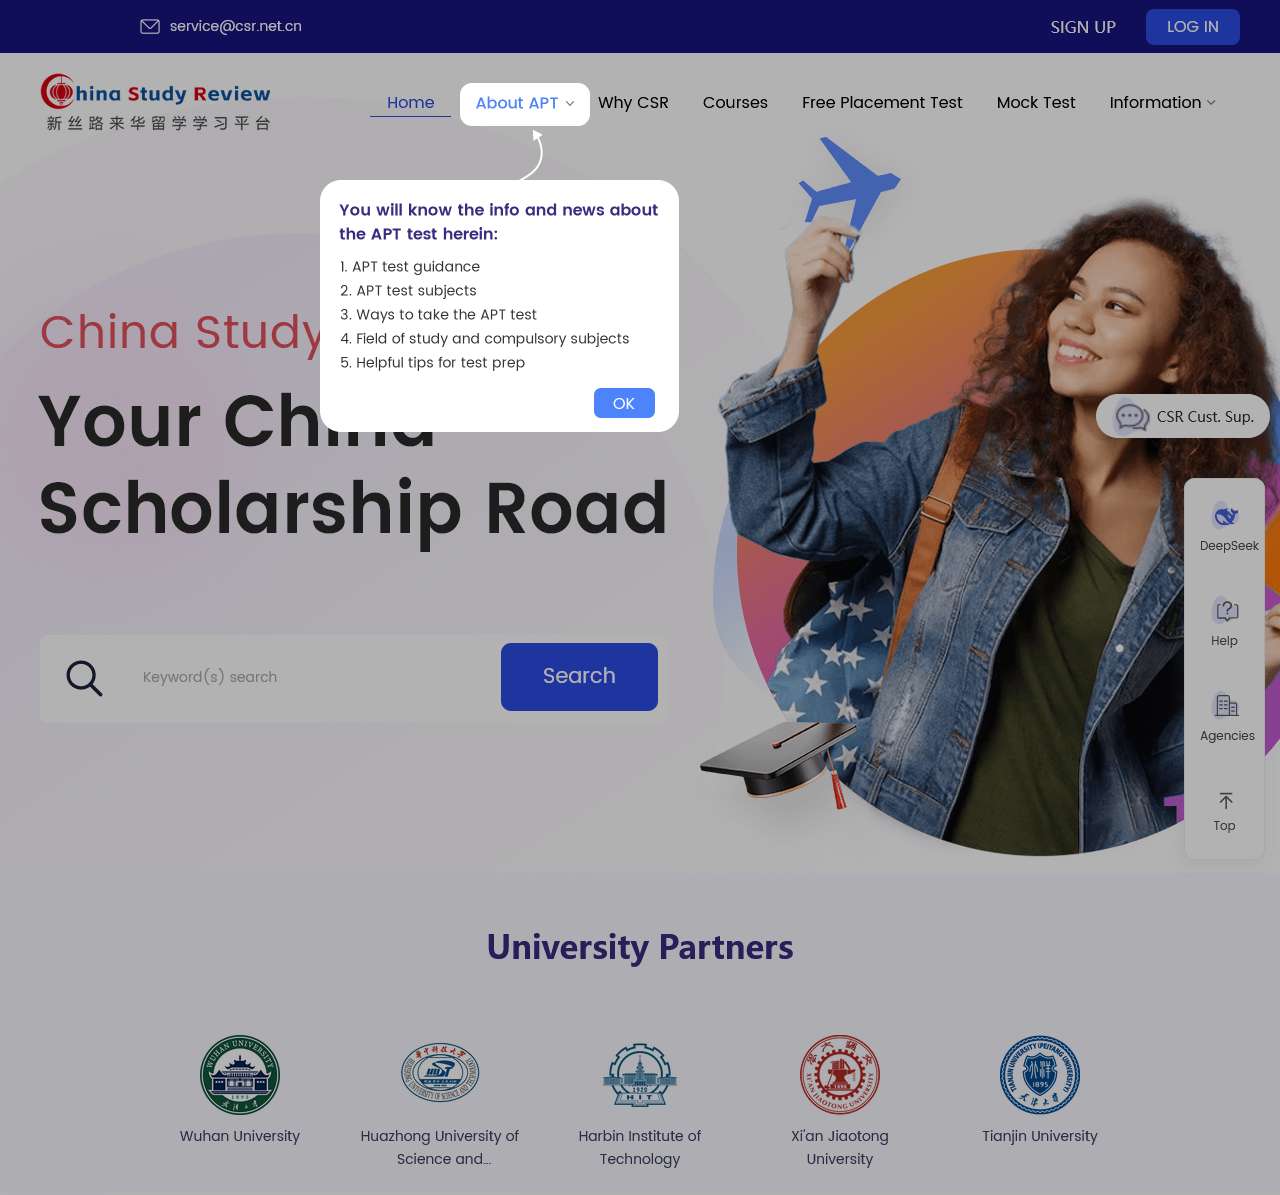
Task: Click the Help question-mark icon
Action: pyautogui.click(x=1225, y=610)
